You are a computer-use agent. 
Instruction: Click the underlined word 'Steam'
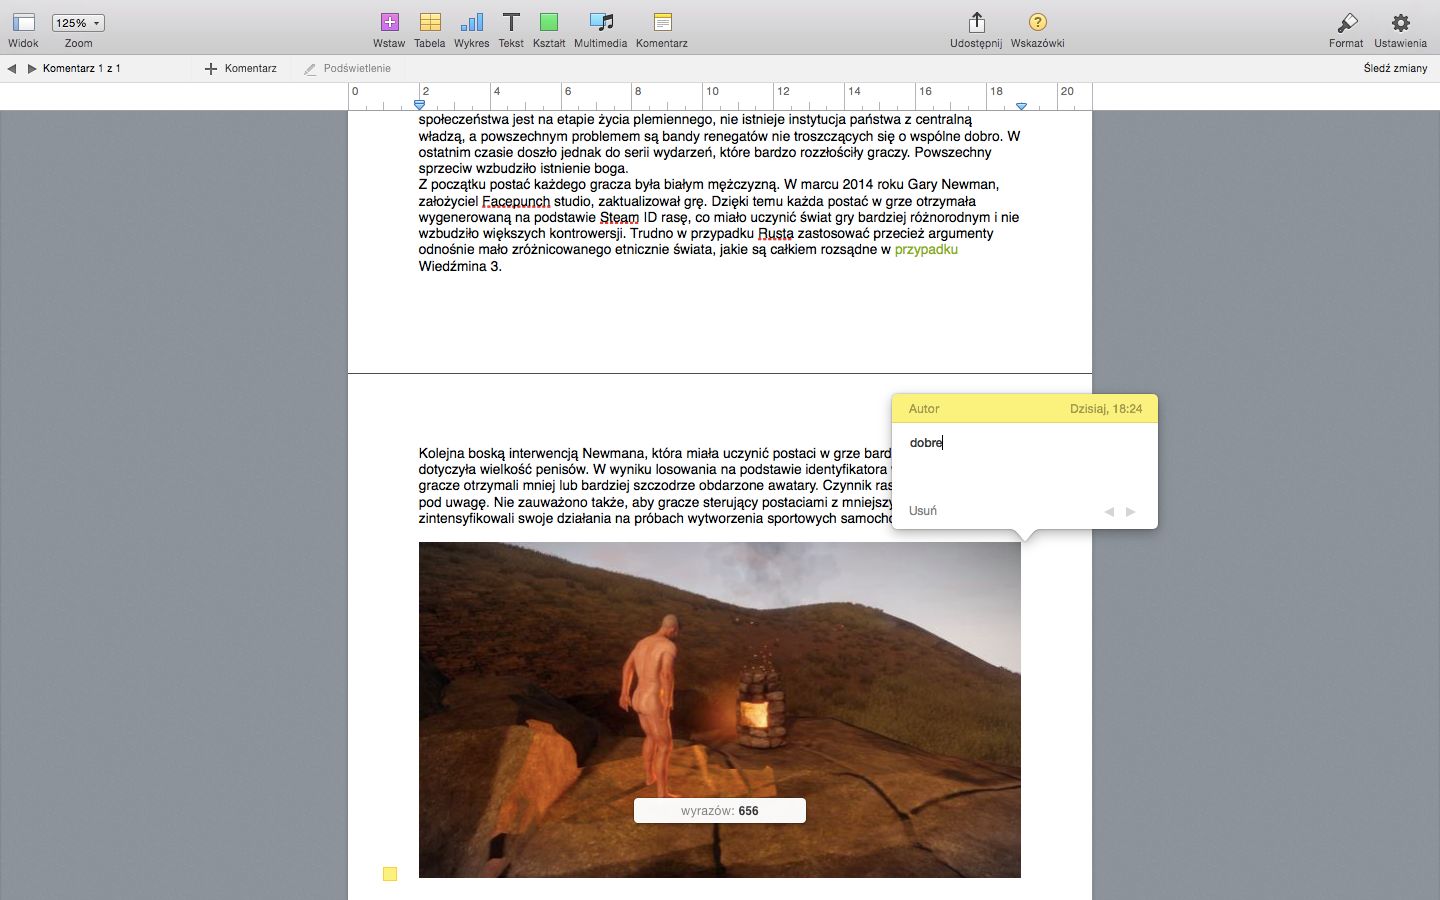coord(620,217)
